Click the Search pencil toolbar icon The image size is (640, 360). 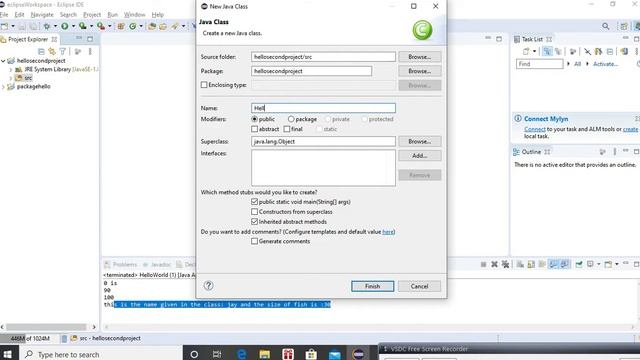175,26
